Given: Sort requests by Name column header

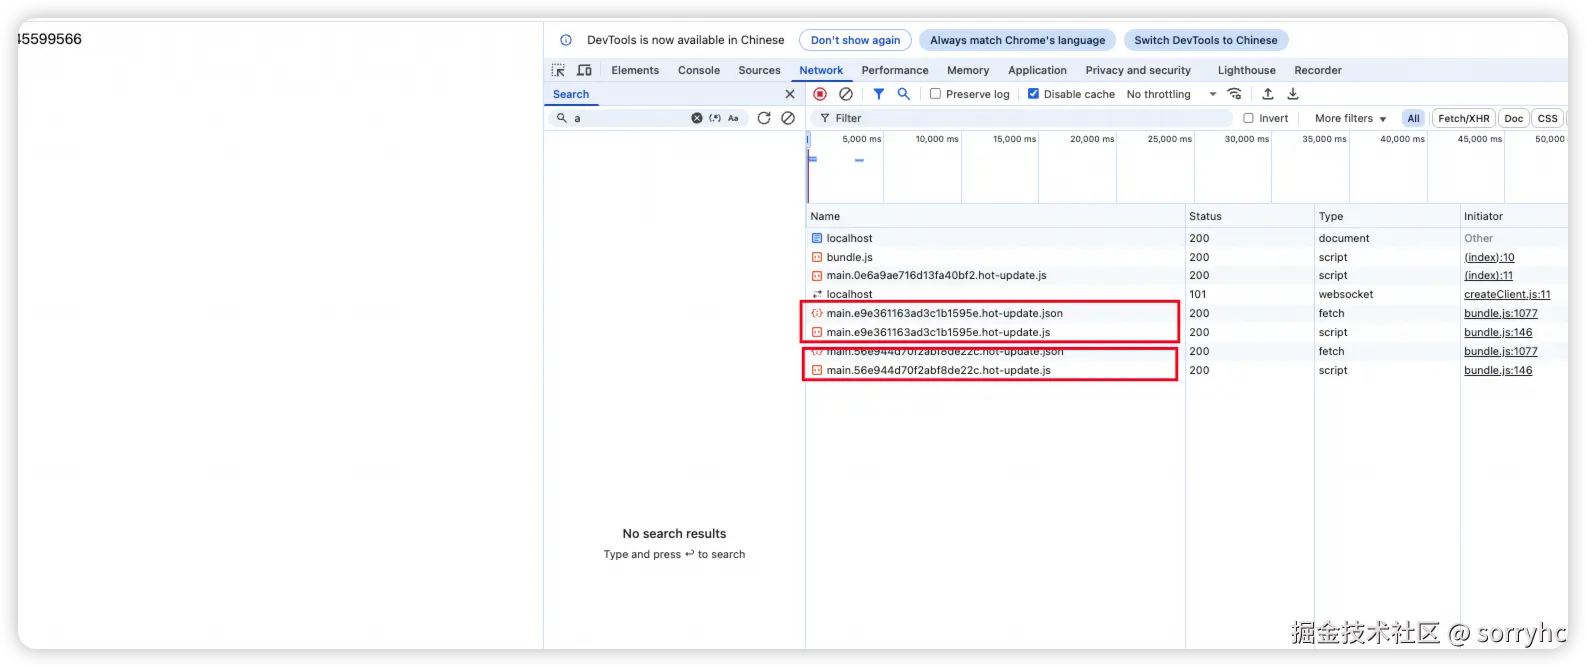Looking at the screenshot, I should [995, 216].
